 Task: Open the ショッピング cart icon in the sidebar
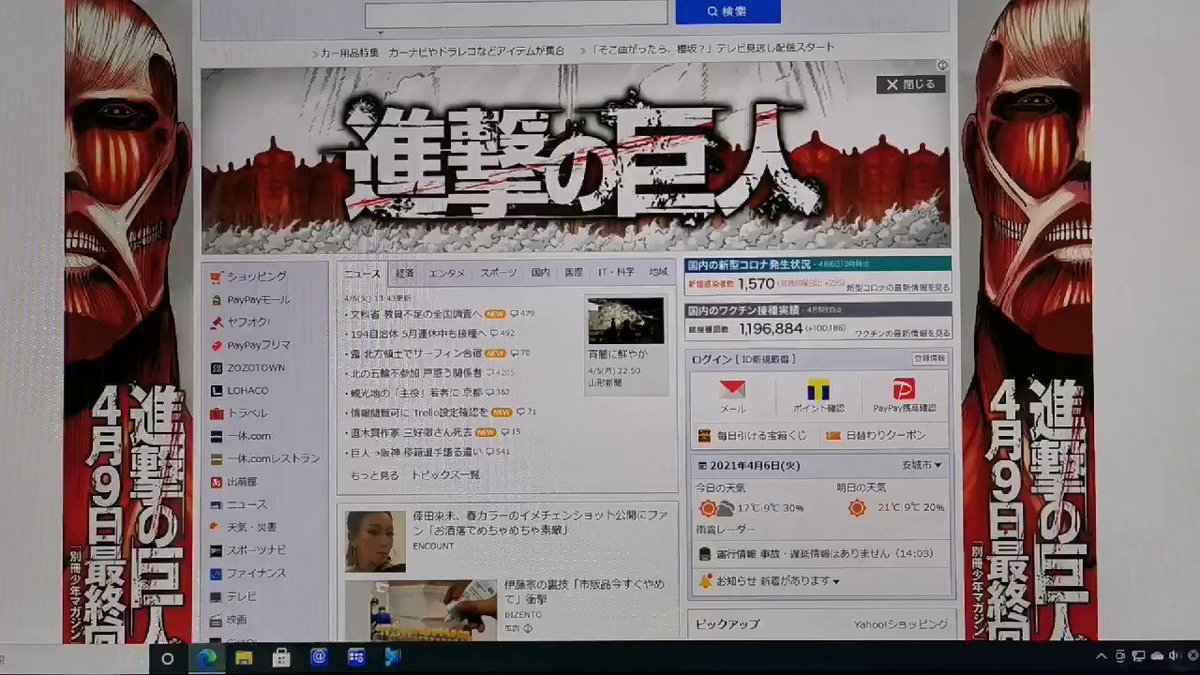click(215, 276)
